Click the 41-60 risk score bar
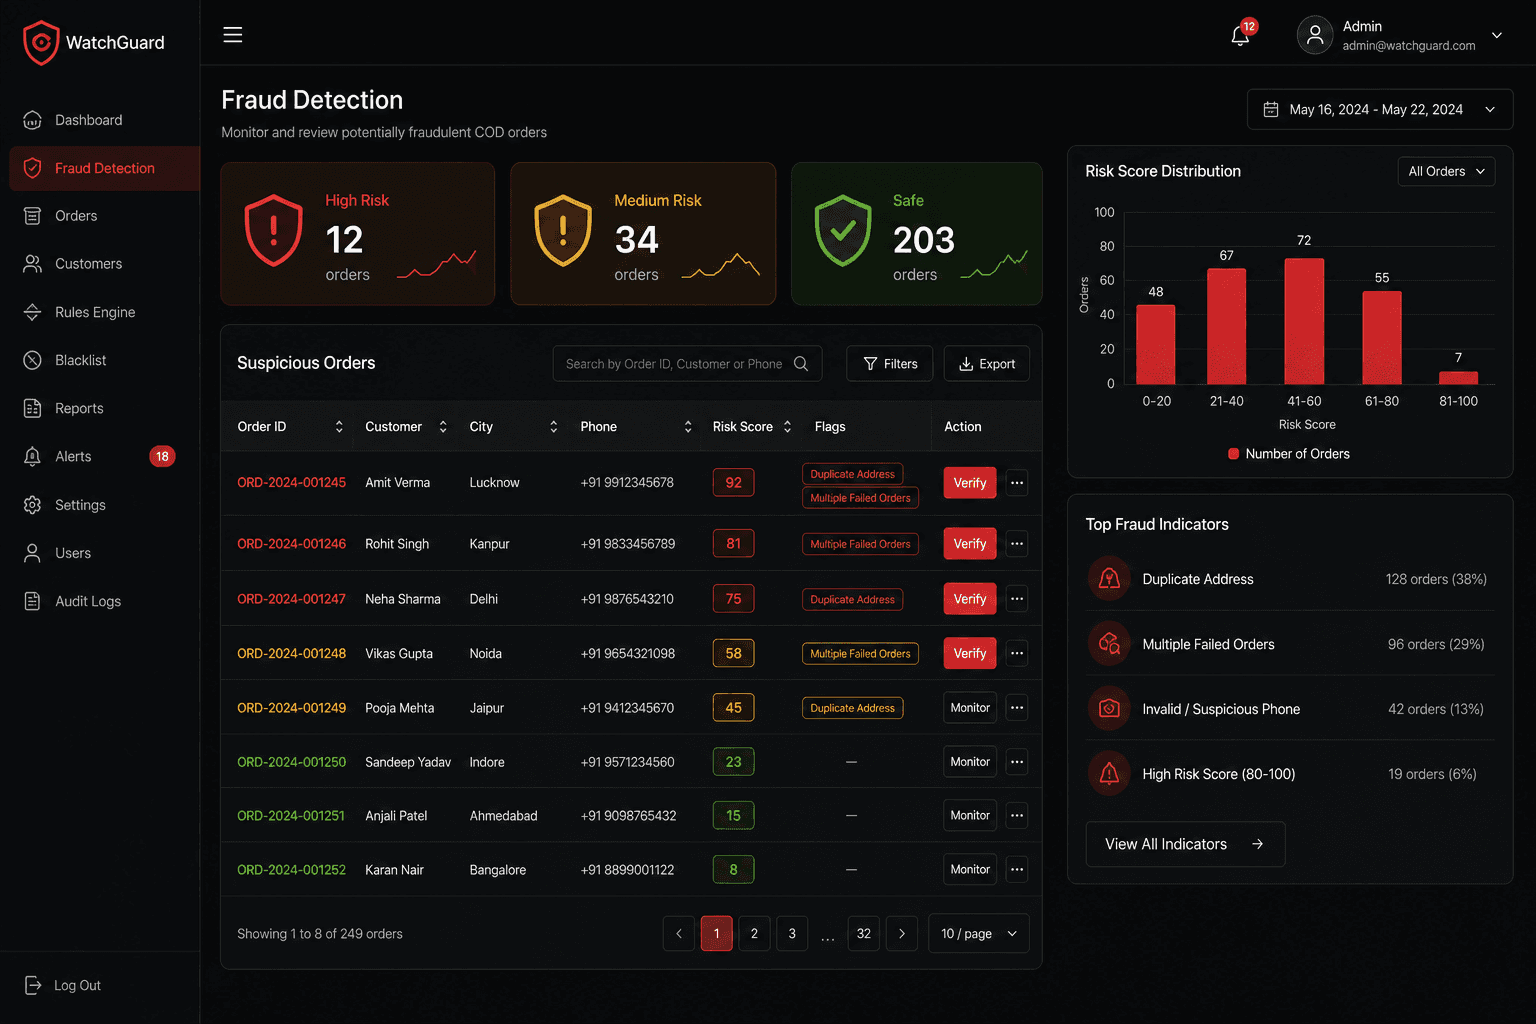This screenshot has width=1536, height=1024. pyautogui.click(x=1304, y=321)
